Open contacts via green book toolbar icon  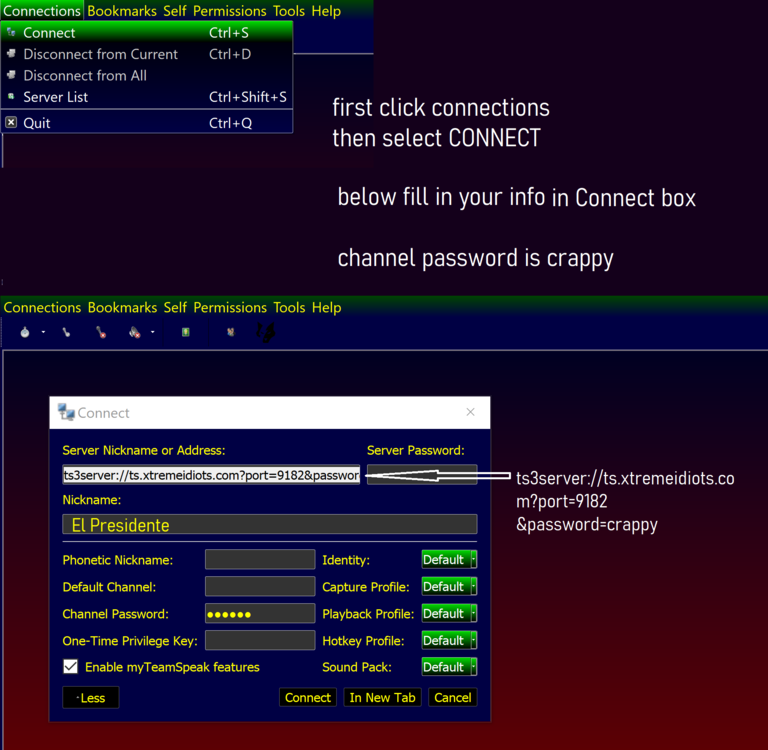click(186, 333)
